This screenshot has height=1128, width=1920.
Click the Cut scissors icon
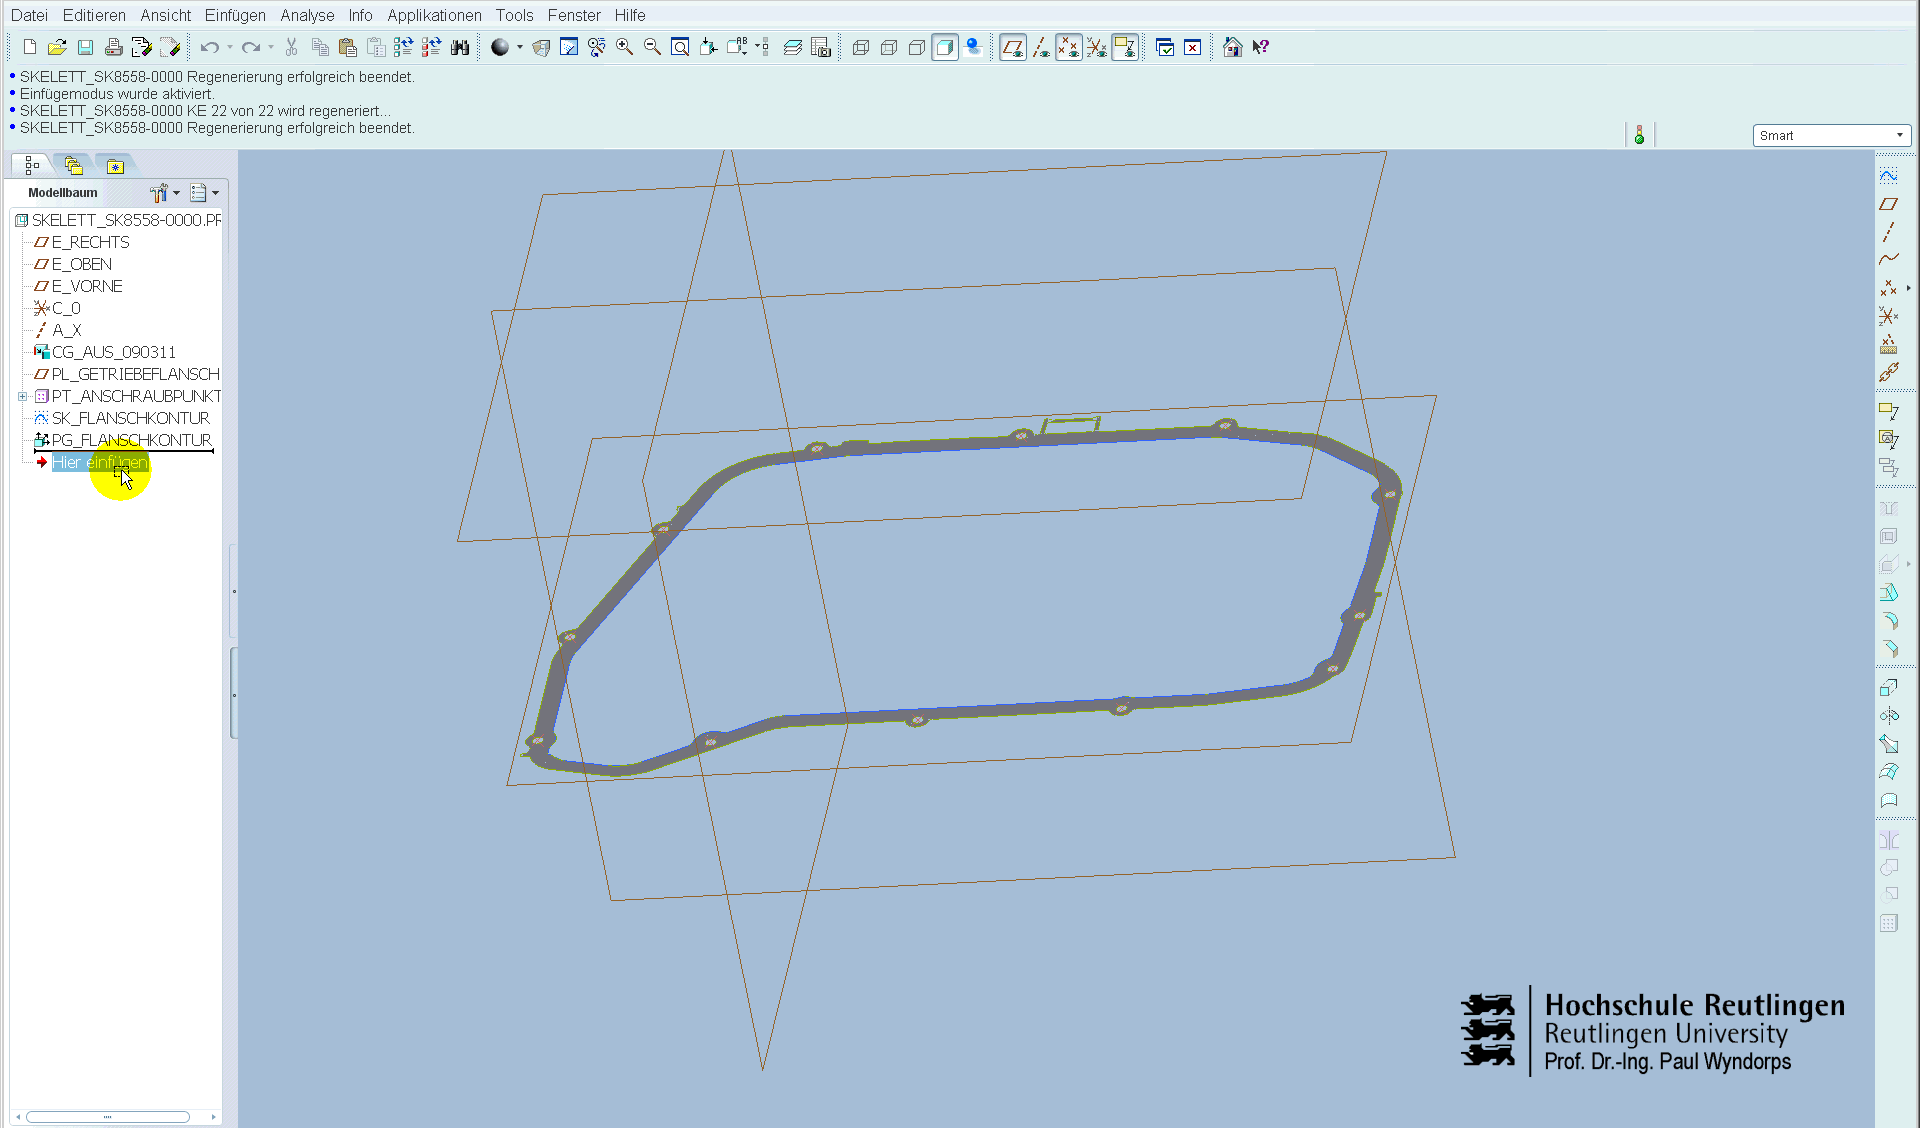tap(291, 47)
